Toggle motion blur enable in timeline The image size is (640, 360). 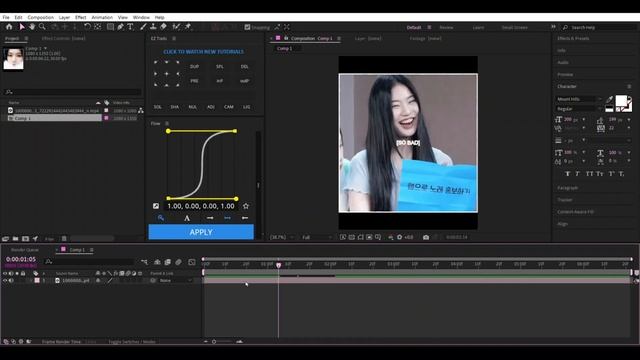point(178,262)
